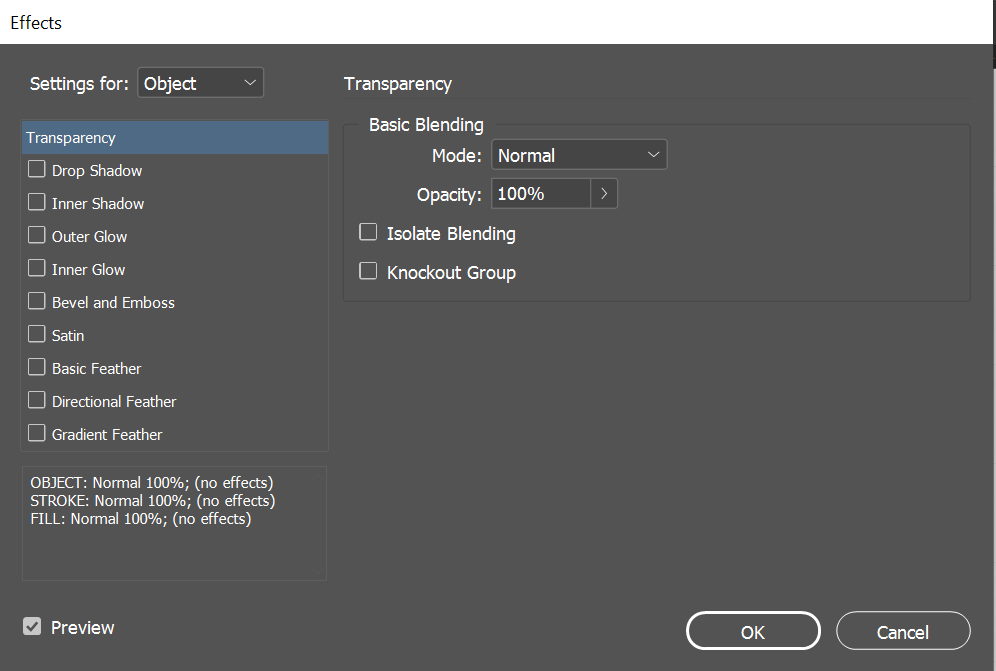Turn on the Gradient Feather checkbox
This screenshot has width=996, height=671.
click(x=37, y=434)
